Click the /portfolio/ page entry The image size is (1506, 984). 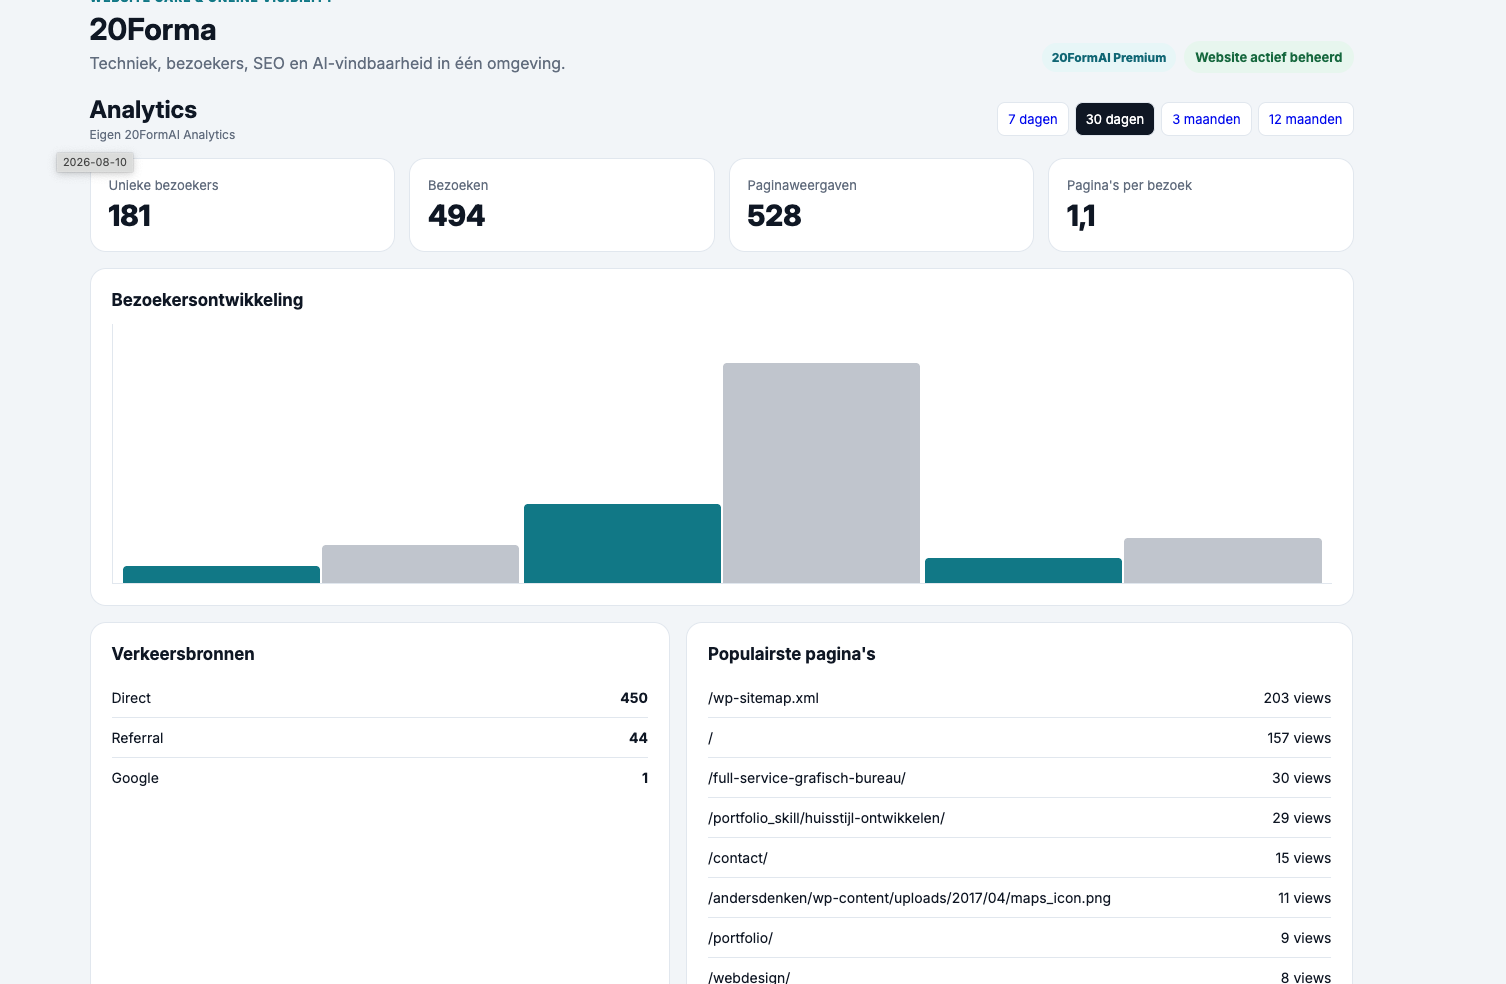(1019, 938)
